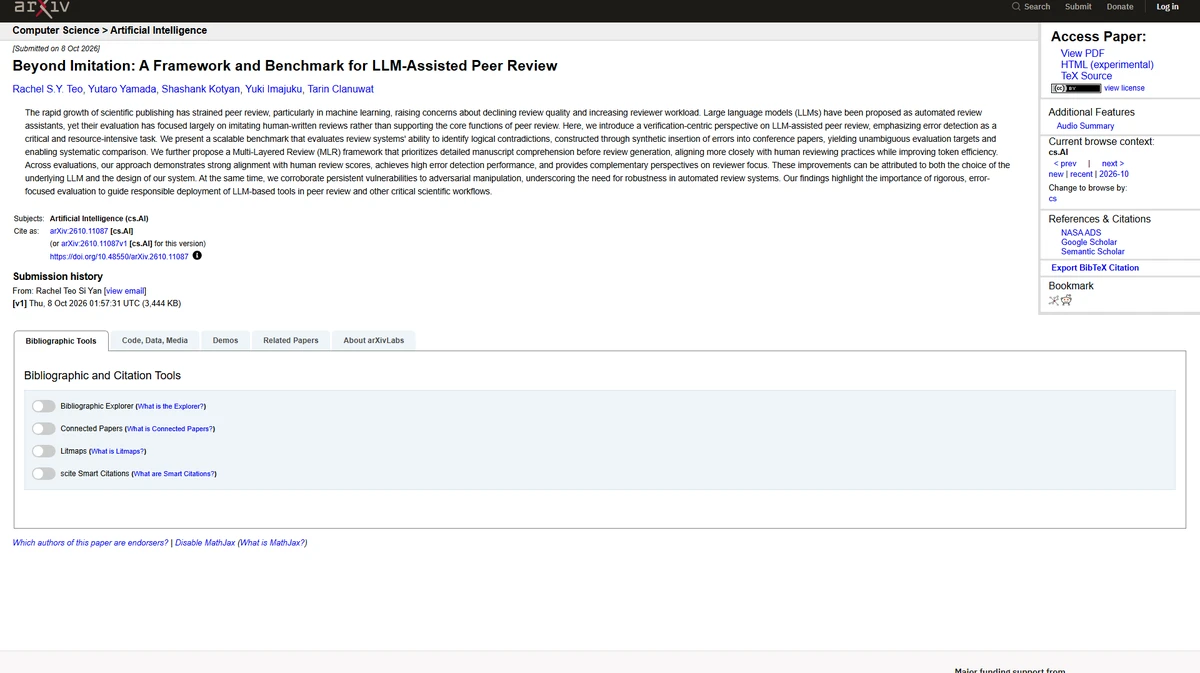The image size is (1200, 673).
Task: Open the Semantic Scholar link
Action: [1093, 251]
